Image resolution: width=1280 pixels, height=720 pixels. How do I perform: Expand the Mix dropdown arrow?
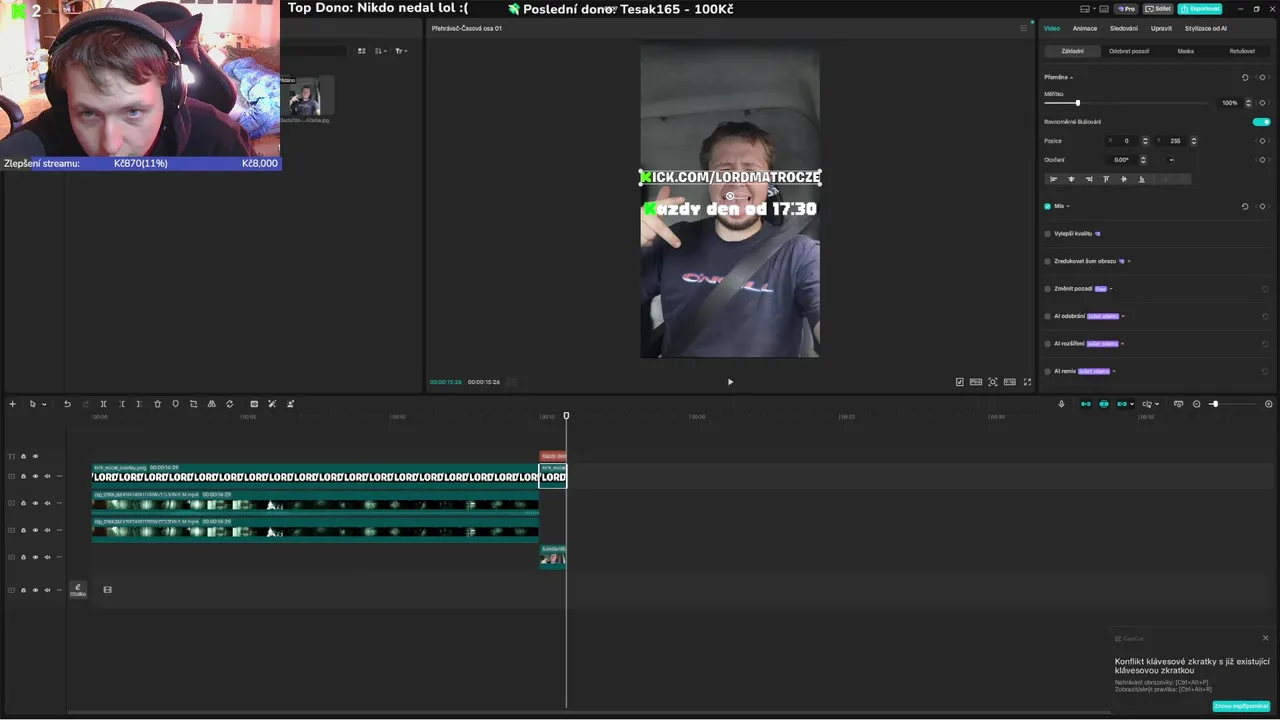tap(1068, 206)
